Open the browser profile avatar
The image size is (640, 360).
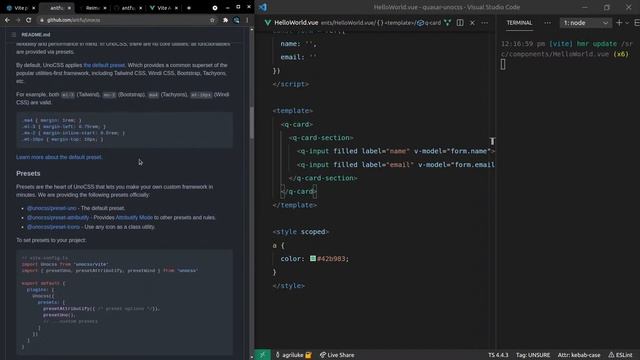[x=236, y=20]
